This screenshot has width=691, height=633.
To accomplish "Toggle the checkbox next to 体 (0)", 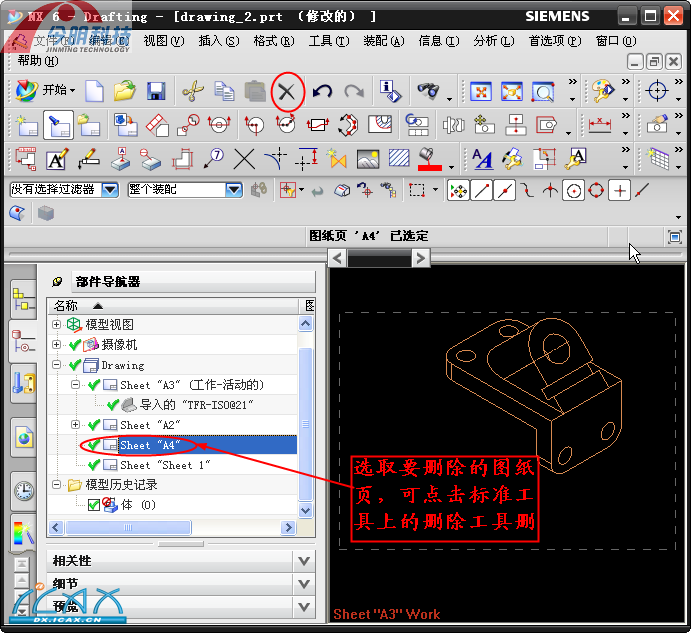I will [94, 505].
